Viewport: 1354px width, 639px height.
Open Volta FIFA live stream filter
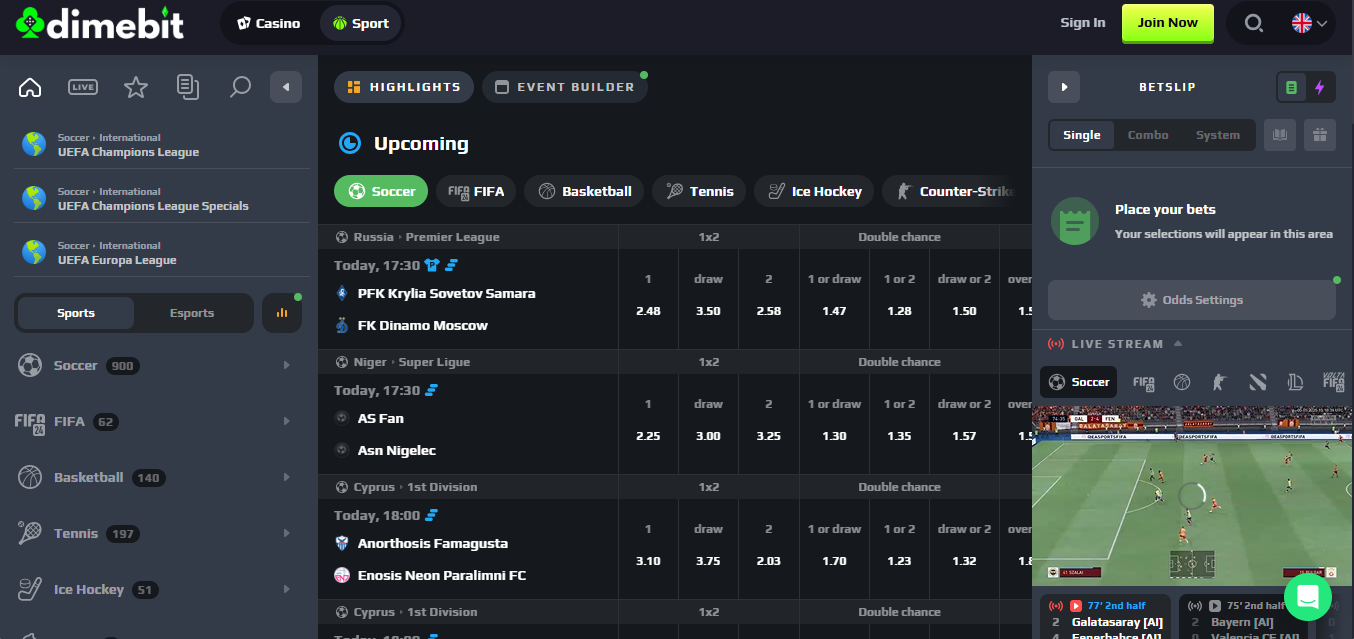[1331, 381]
